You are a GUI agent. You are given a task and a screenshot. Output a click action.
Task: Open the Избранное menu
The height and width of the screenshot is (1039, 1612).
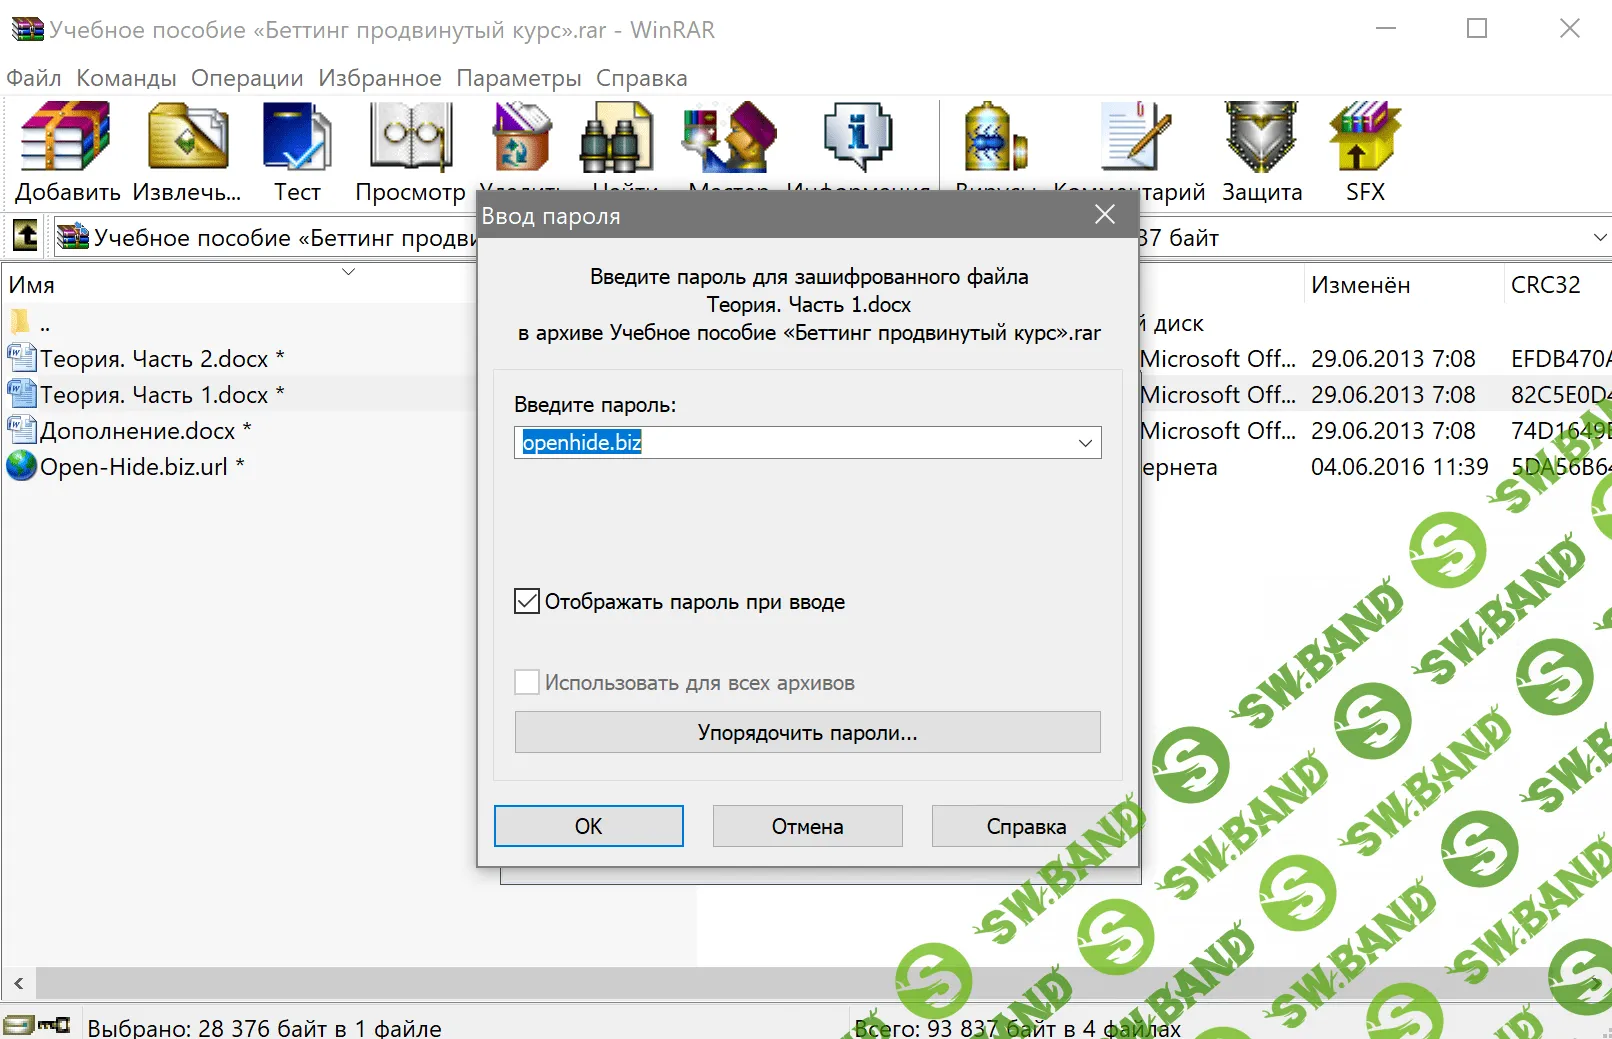(379, 78)
